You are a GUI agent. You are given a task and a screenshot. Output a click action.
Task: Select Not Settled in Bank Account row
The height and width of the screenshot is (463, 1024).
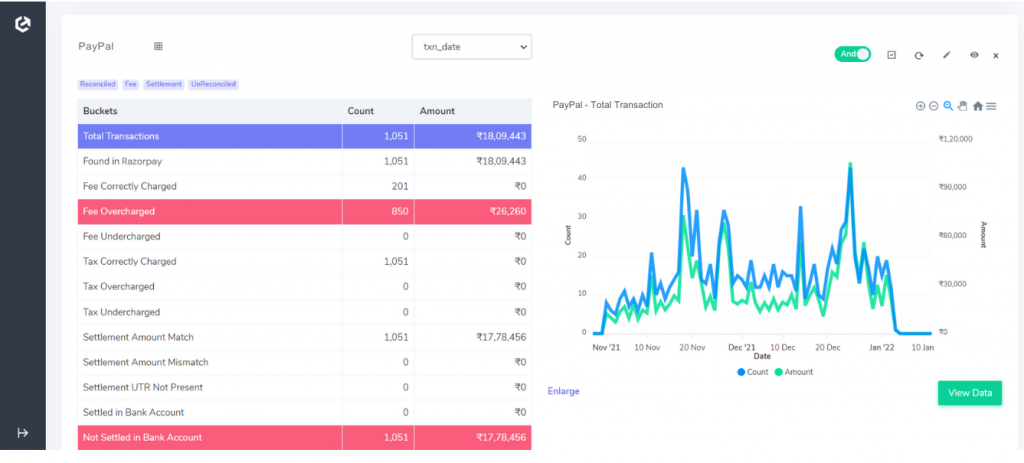[x=304, y=438]
